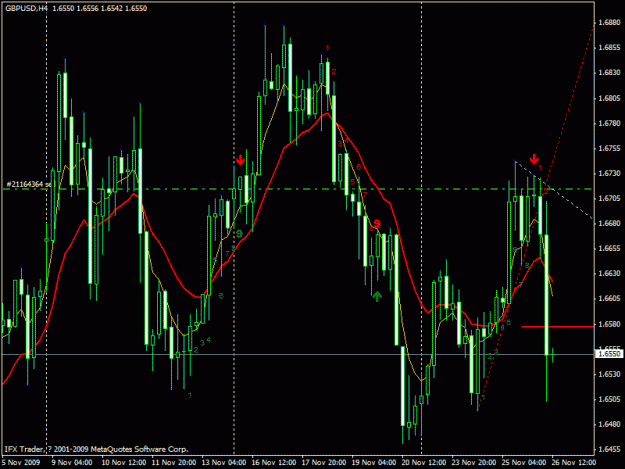Select the large green 9 count marker
Image resolution: width=625 pixels, height=469 pixels.
240,234
